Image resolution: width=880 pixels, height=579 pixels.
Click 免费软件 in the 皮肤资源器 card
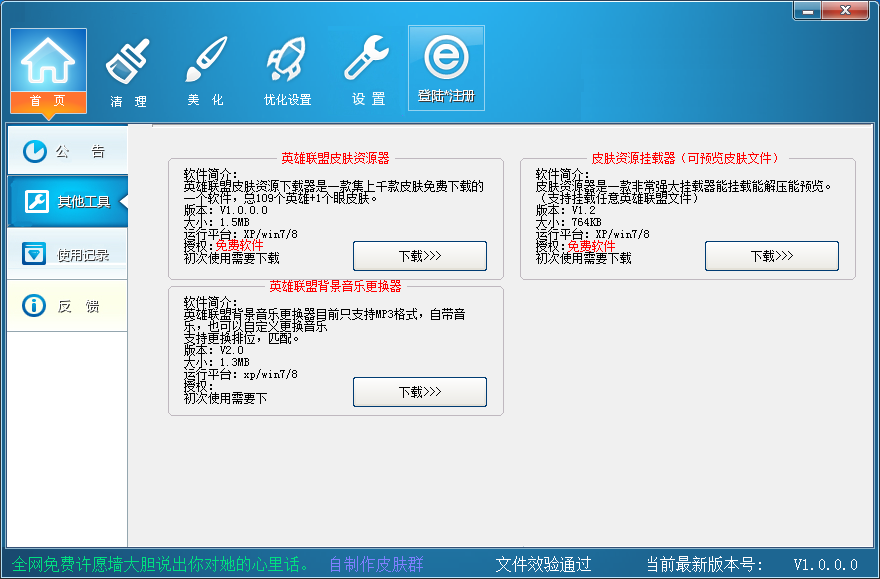click(240, 246)
